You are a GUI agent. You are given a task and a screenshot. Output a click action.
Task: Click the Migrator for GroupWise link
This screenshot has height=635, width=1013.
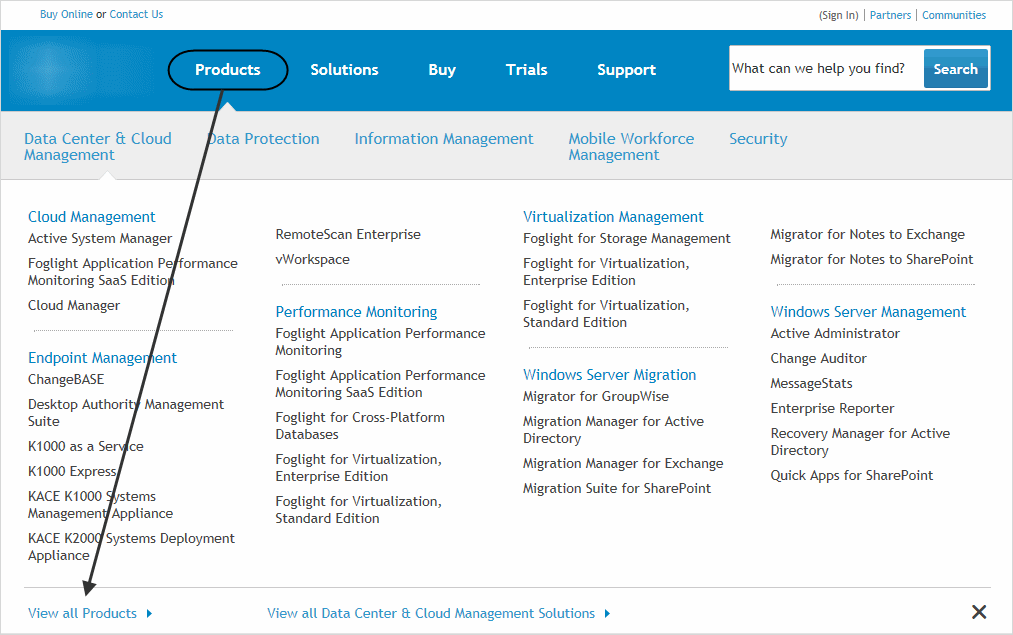pyautogui.click(x=596, y=397)
